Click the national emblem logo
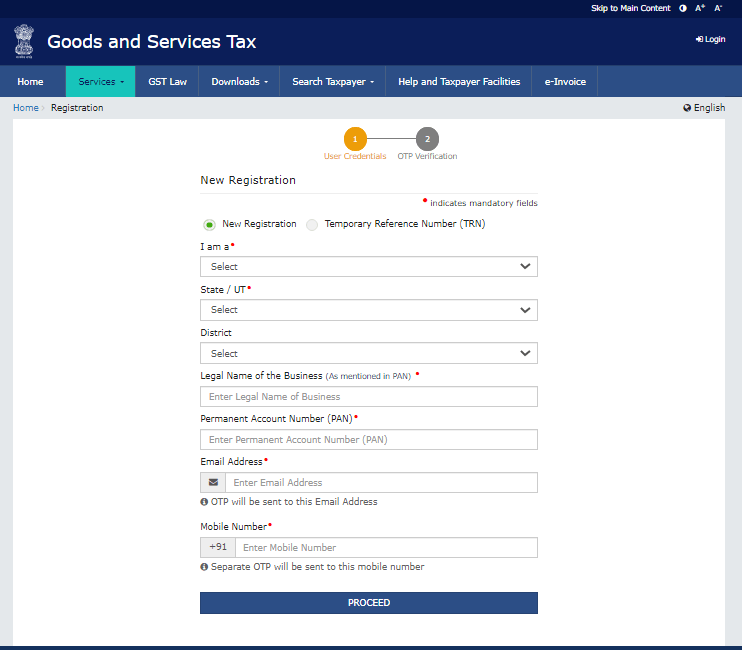Viewport: 742px width, 650px height. click(x=24, y=42)
